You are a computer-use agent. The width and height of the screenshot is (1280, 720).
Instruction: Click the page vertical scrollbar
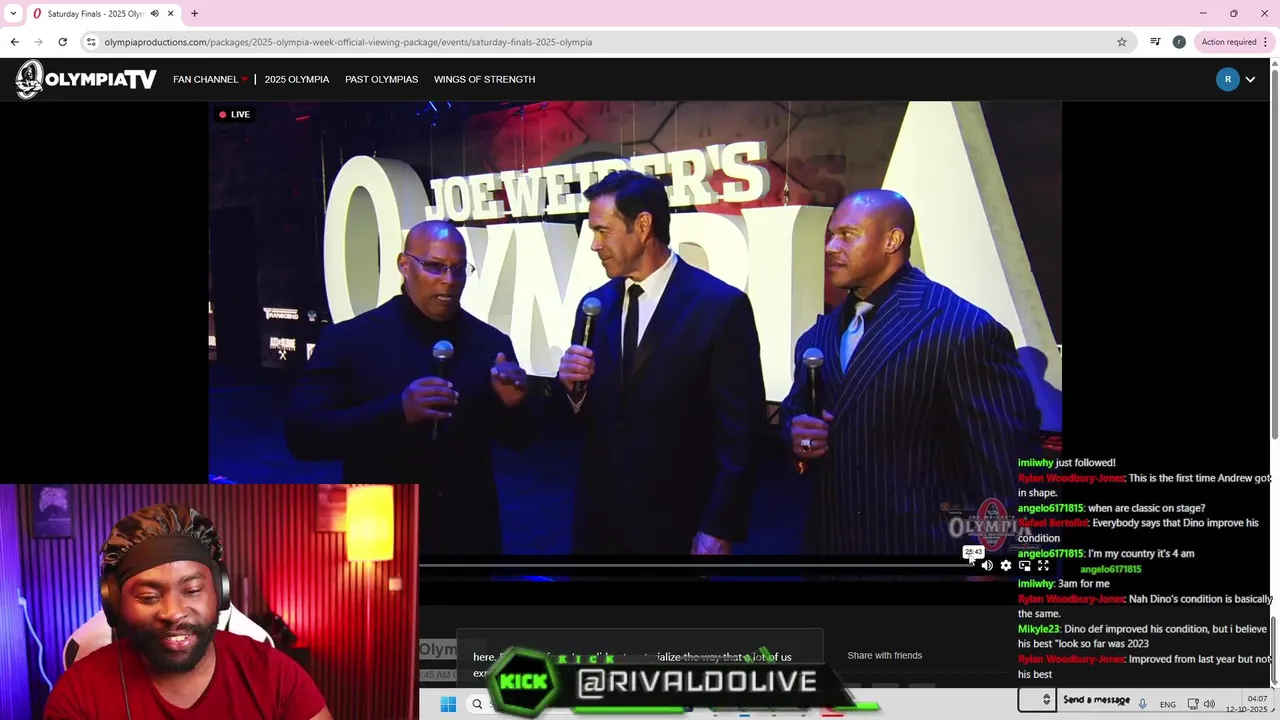(1274, 254)
